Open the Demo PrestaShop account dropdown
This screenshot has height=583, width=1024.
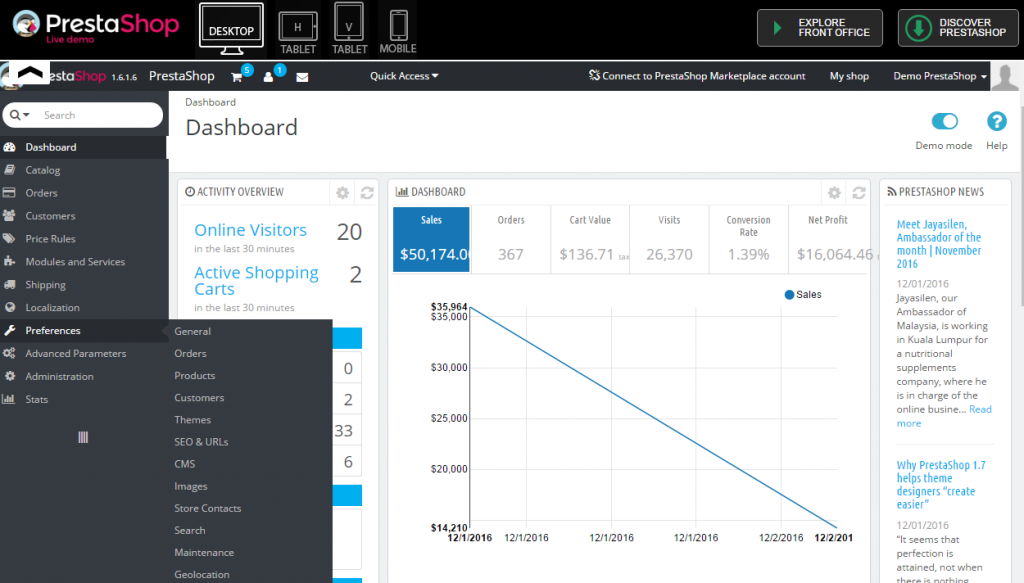(x=940, y=76)
